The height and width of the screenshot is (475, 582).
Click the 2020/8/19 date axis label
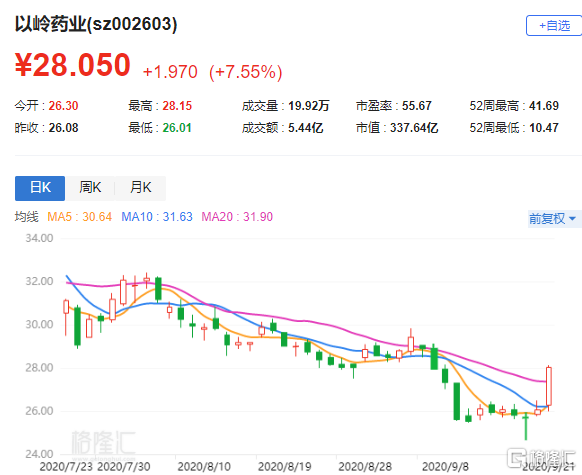(285, 467)
